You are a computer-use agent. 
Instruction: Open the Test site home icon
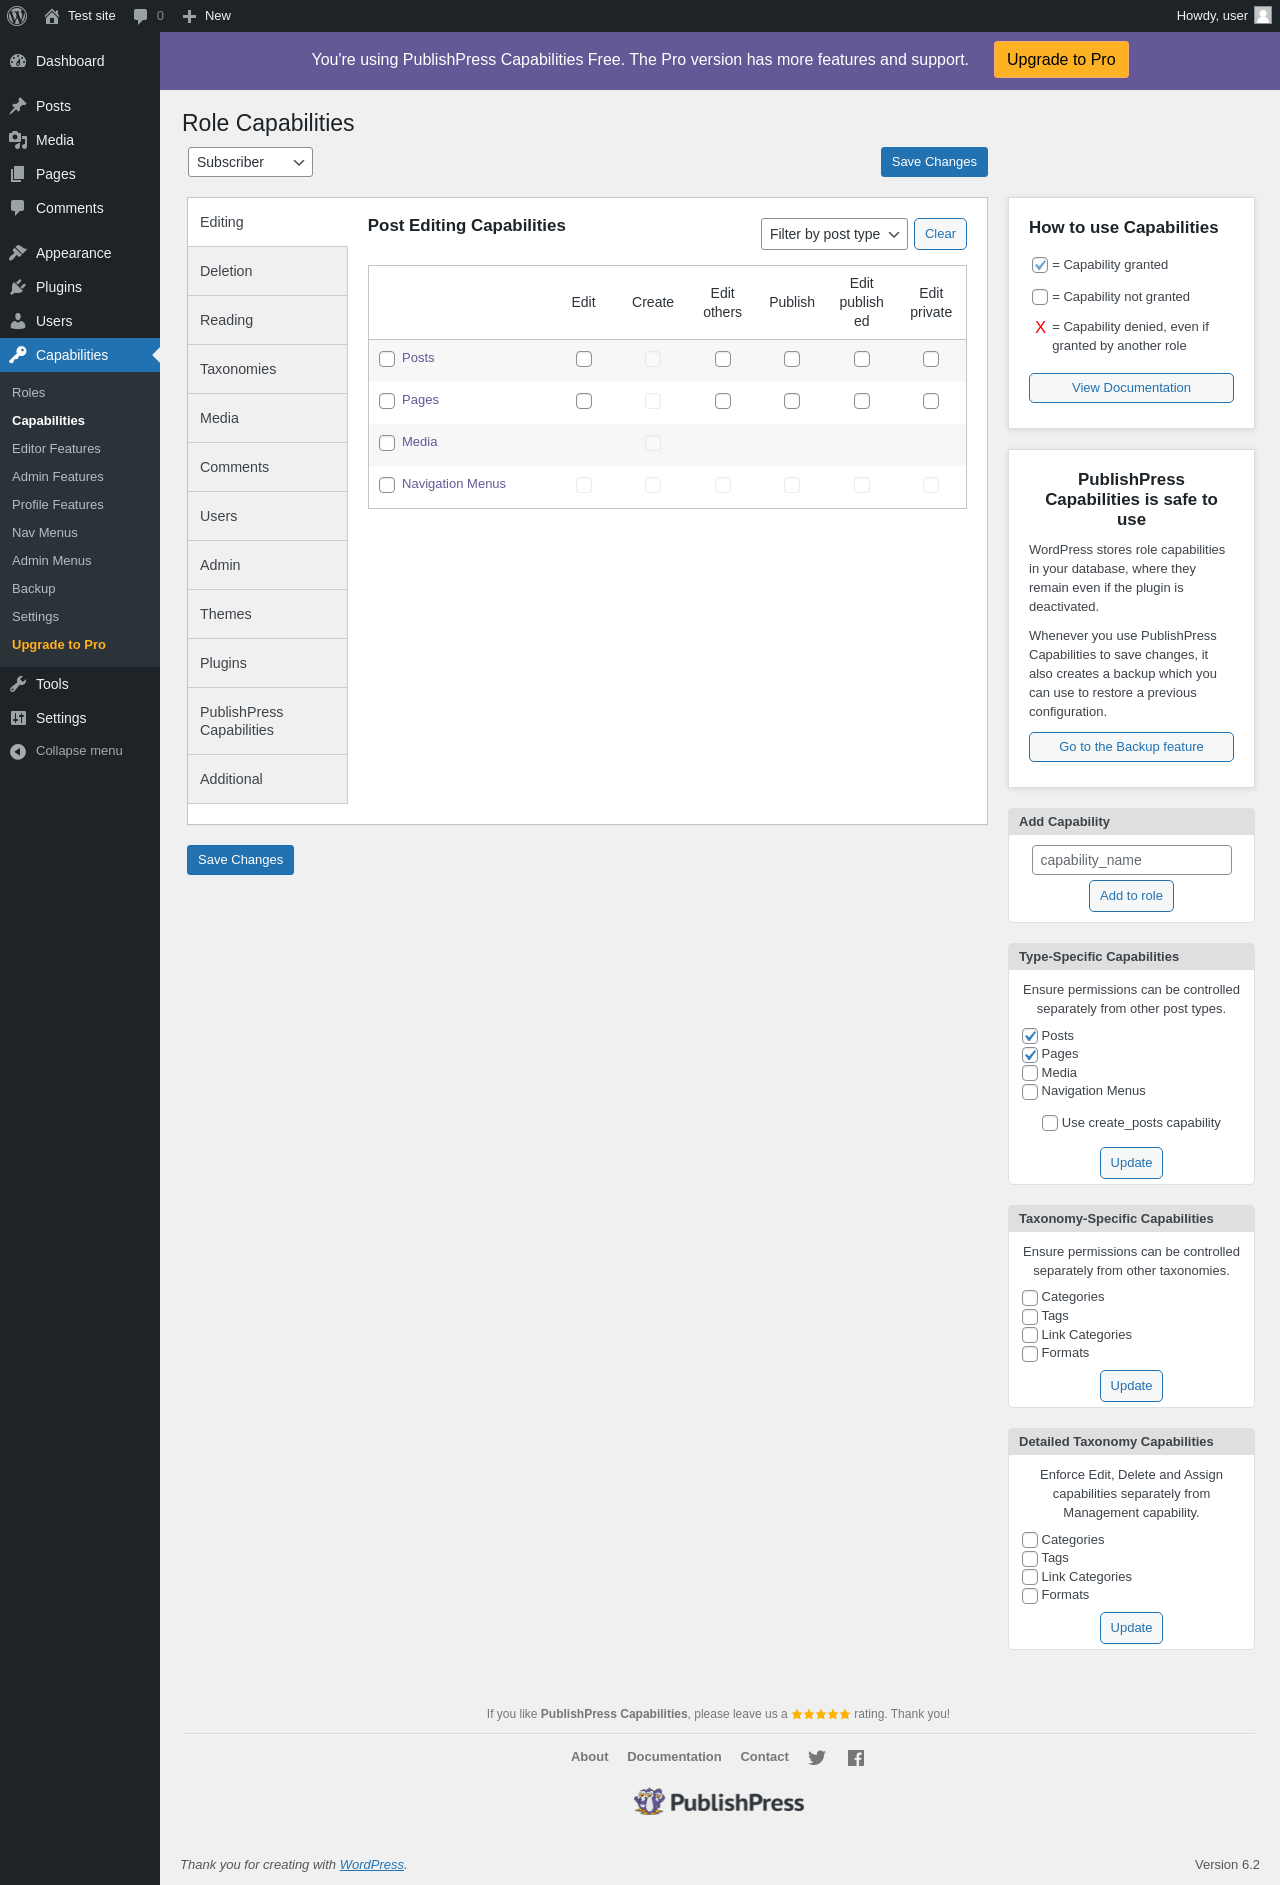52,16
